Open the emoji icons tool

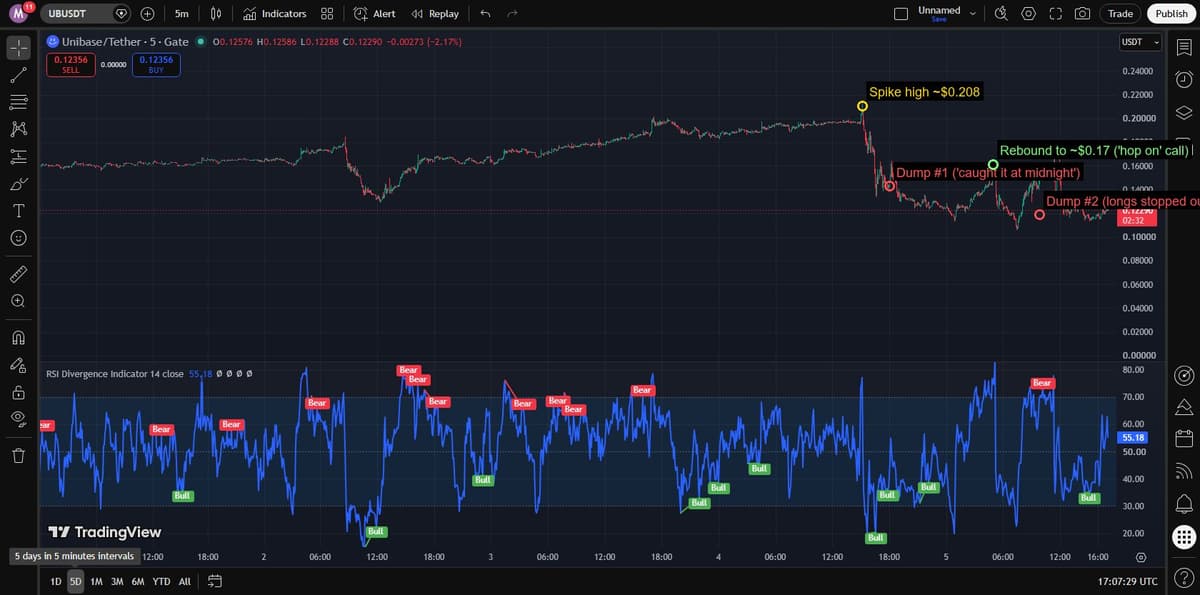tap(17, 238)
